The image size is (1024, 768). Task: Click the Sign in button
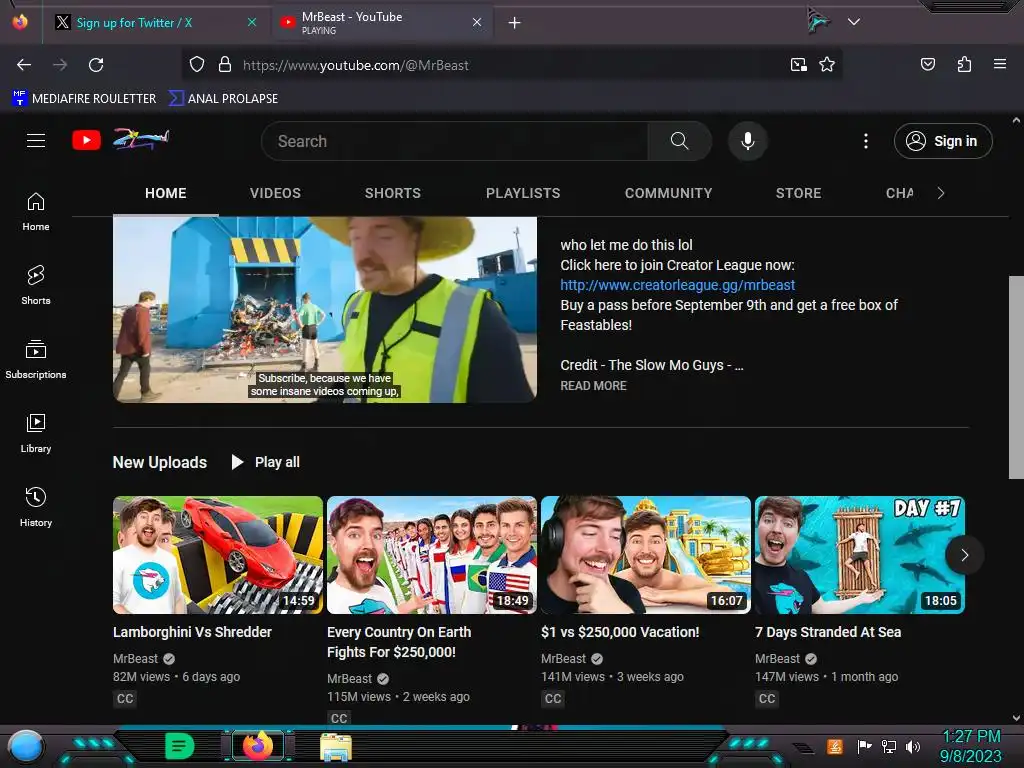pos(943,141)
